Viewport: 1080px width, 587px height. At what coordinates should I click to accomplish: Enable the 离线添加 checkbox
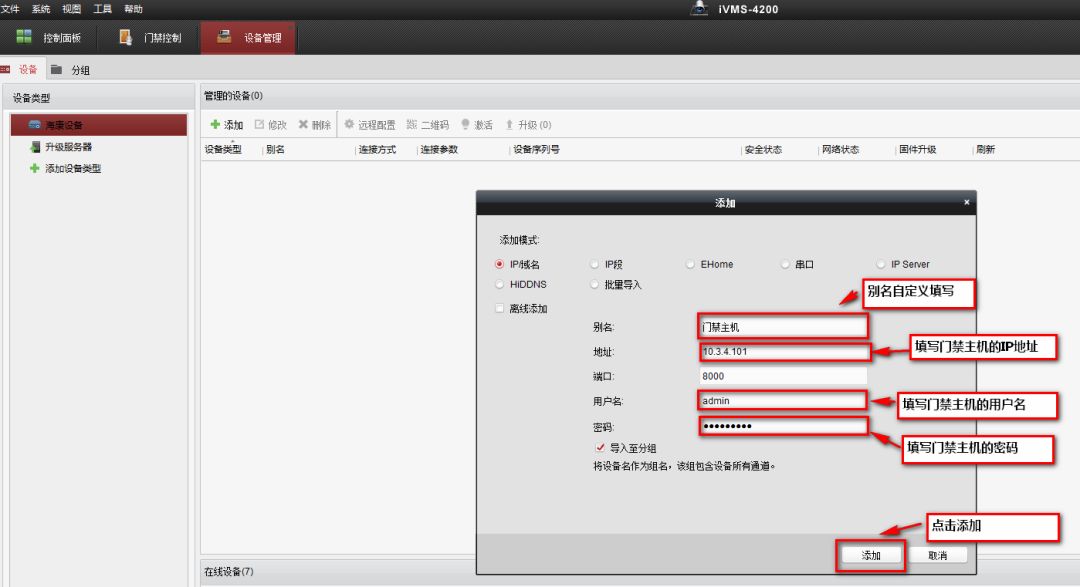tap(500, 309)
